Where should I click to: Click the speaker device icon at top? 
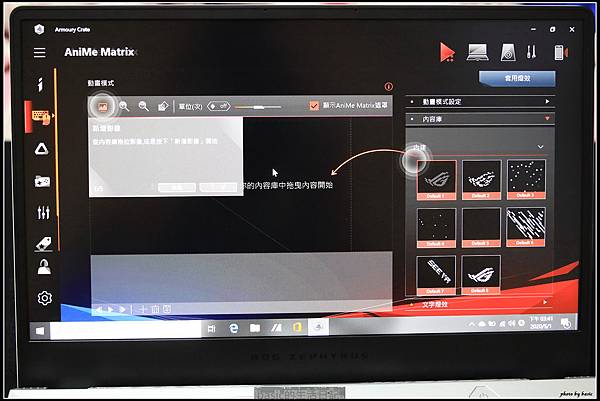click(508, 52)
